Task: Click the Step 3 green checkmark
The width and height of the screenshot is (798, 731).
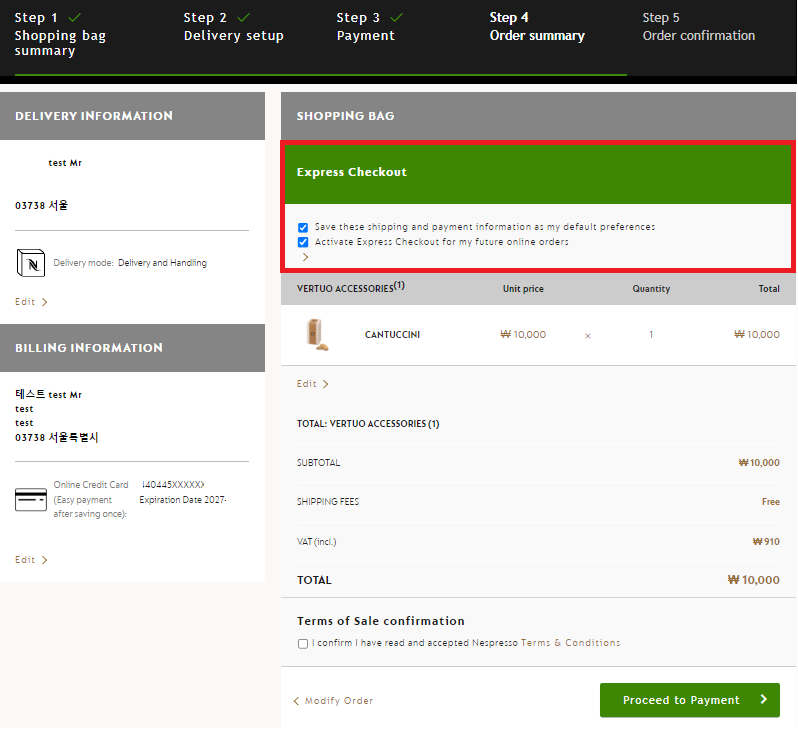Action: [396, 17]
